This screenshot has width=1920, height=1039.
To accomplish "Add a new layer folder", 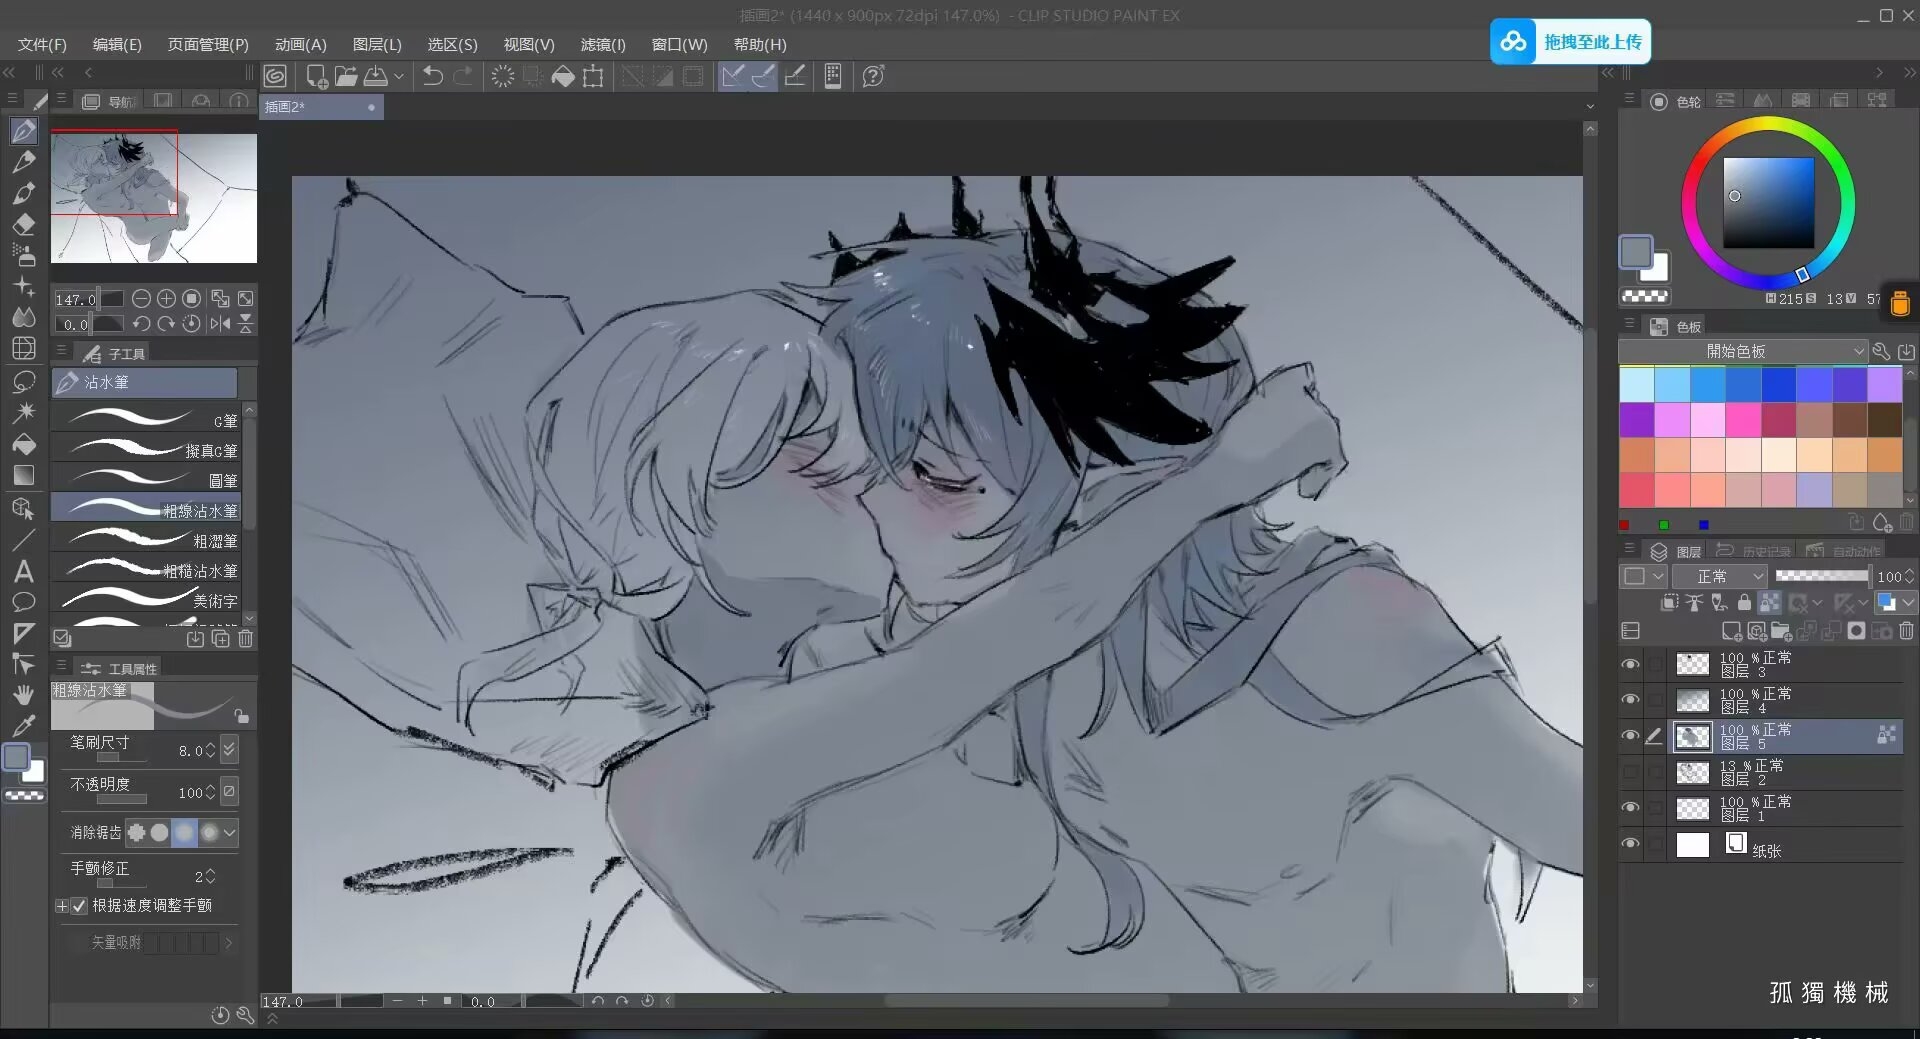I will click(1781, 631).
